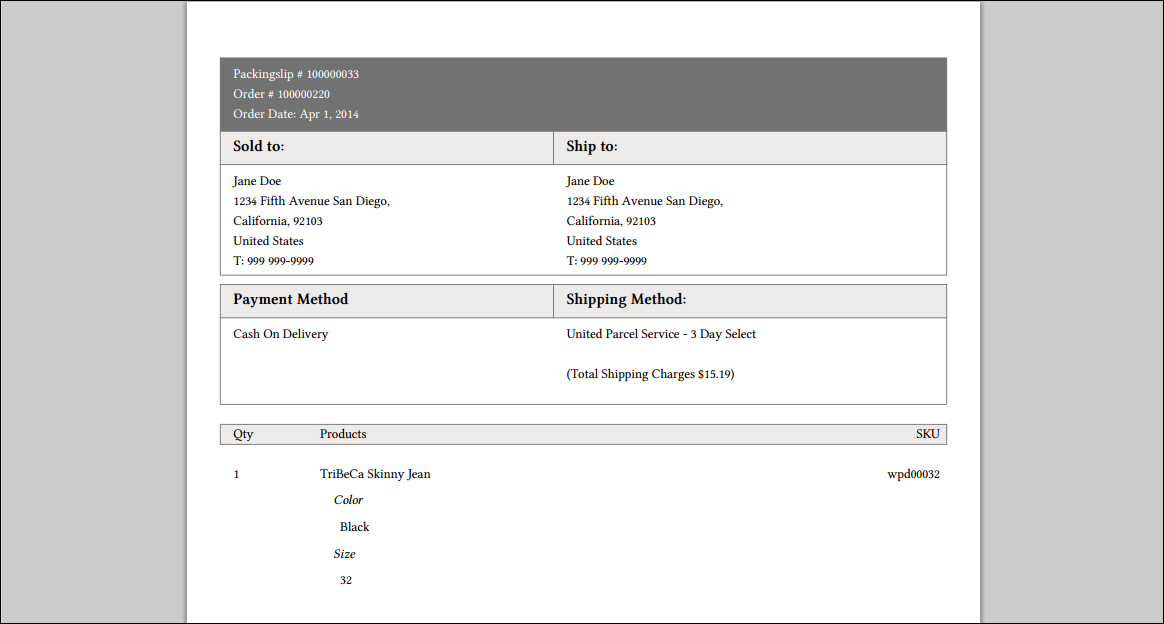Click the Ship to California, 92103 line

(611, 221)
